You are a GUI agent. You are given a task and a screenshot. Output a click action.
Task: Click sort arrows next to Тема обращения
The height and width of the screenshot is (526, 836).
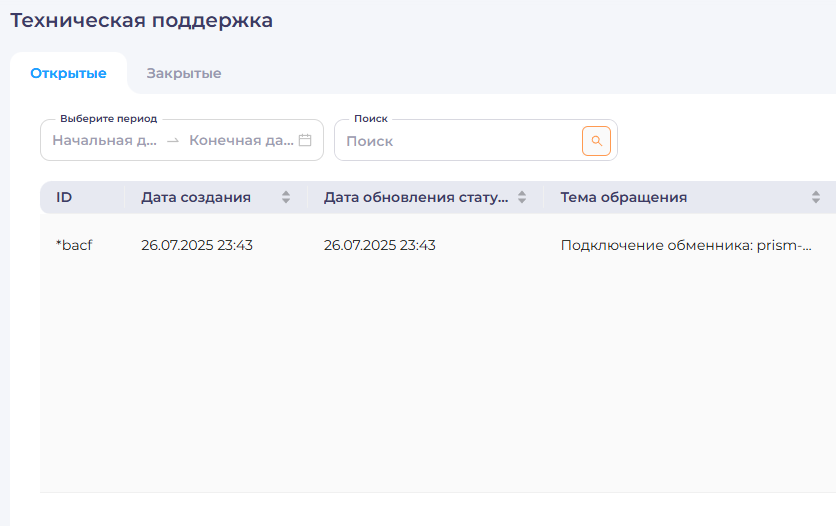(x=815, y=197)
